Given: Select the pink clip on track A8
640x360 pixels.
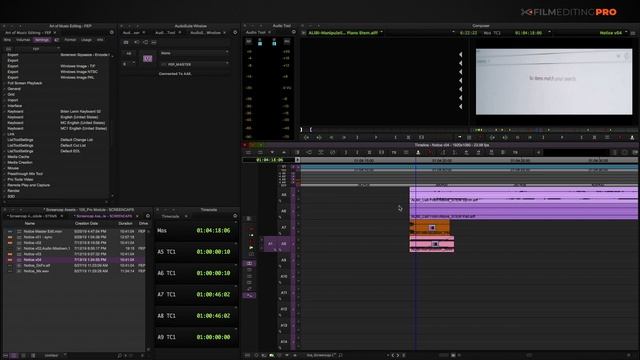Looking at the screenshot, I should 432,244.
